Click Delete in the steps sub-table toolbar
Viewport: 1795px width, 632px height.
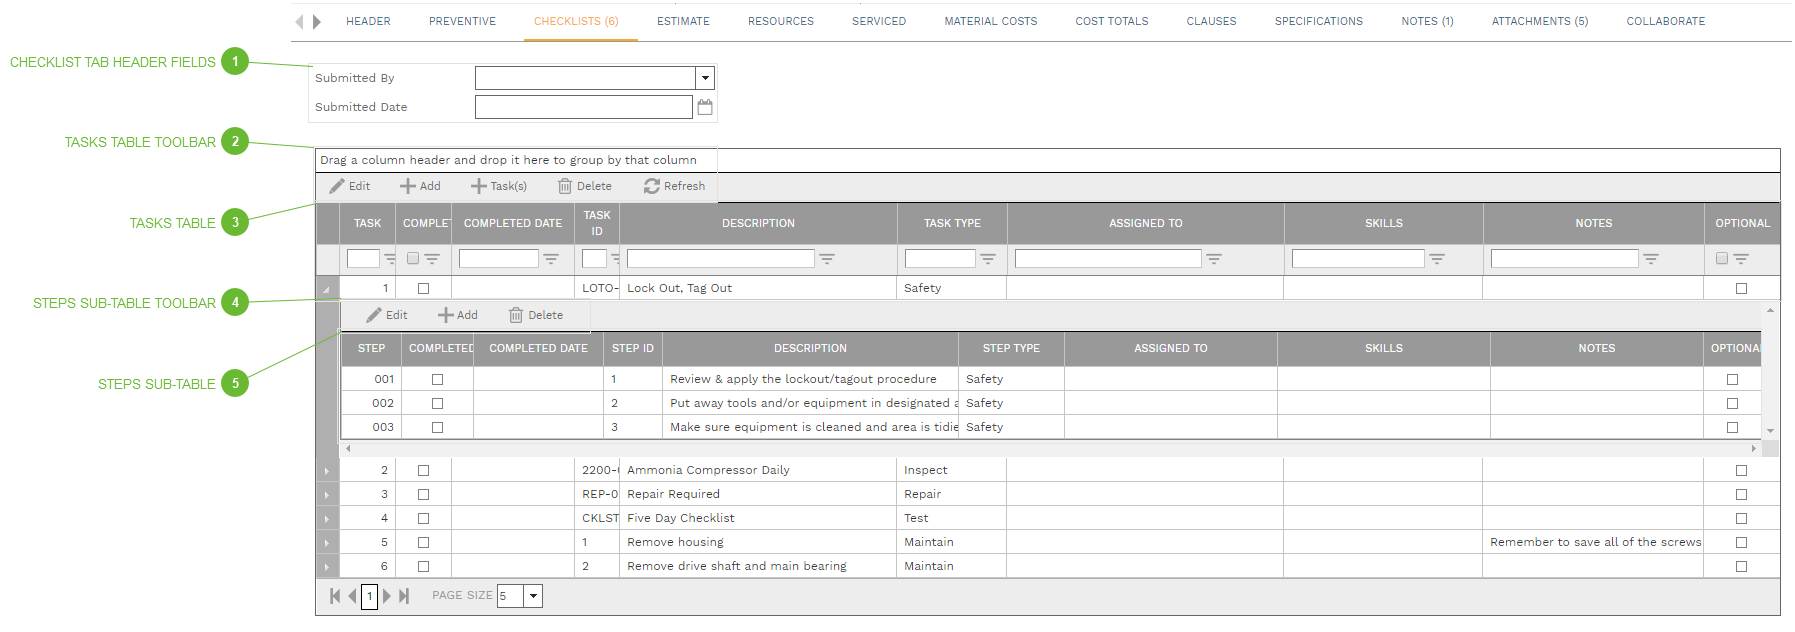536,315
